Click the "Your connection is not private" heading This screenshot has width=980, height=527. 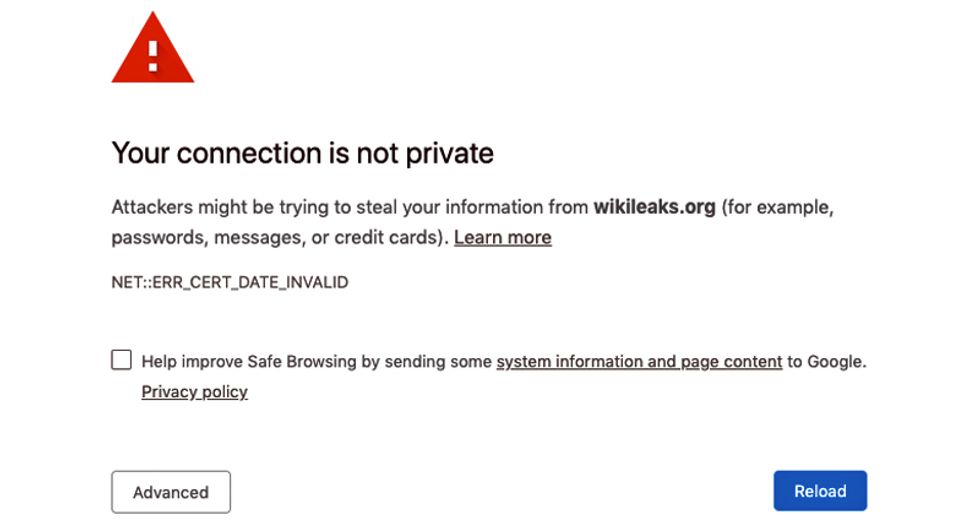pos(302,153)
